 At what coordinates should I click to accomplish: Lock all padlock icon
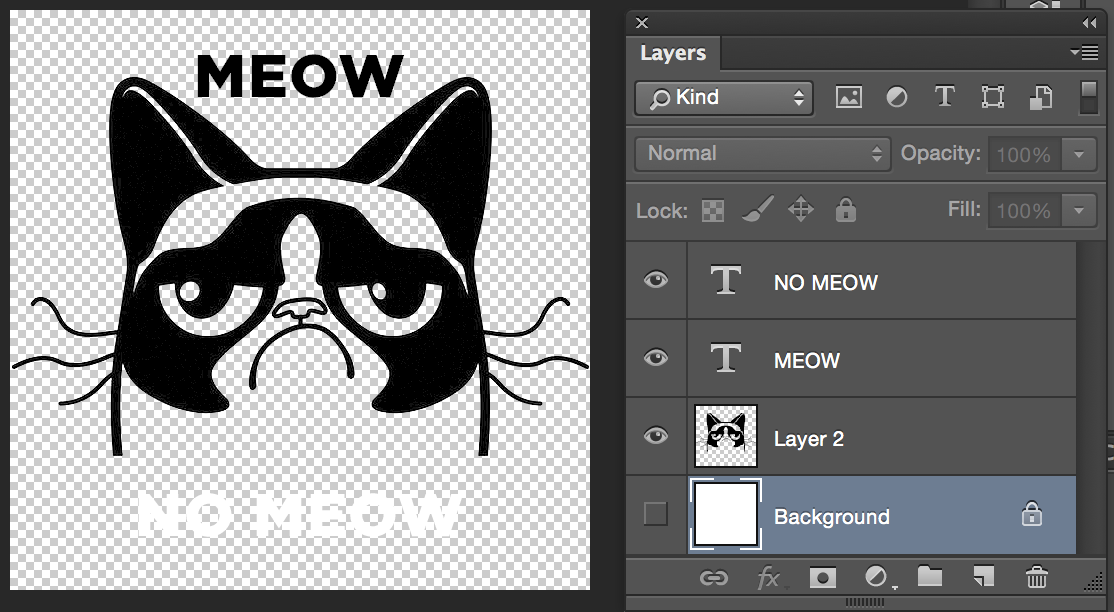pos(845,210)
